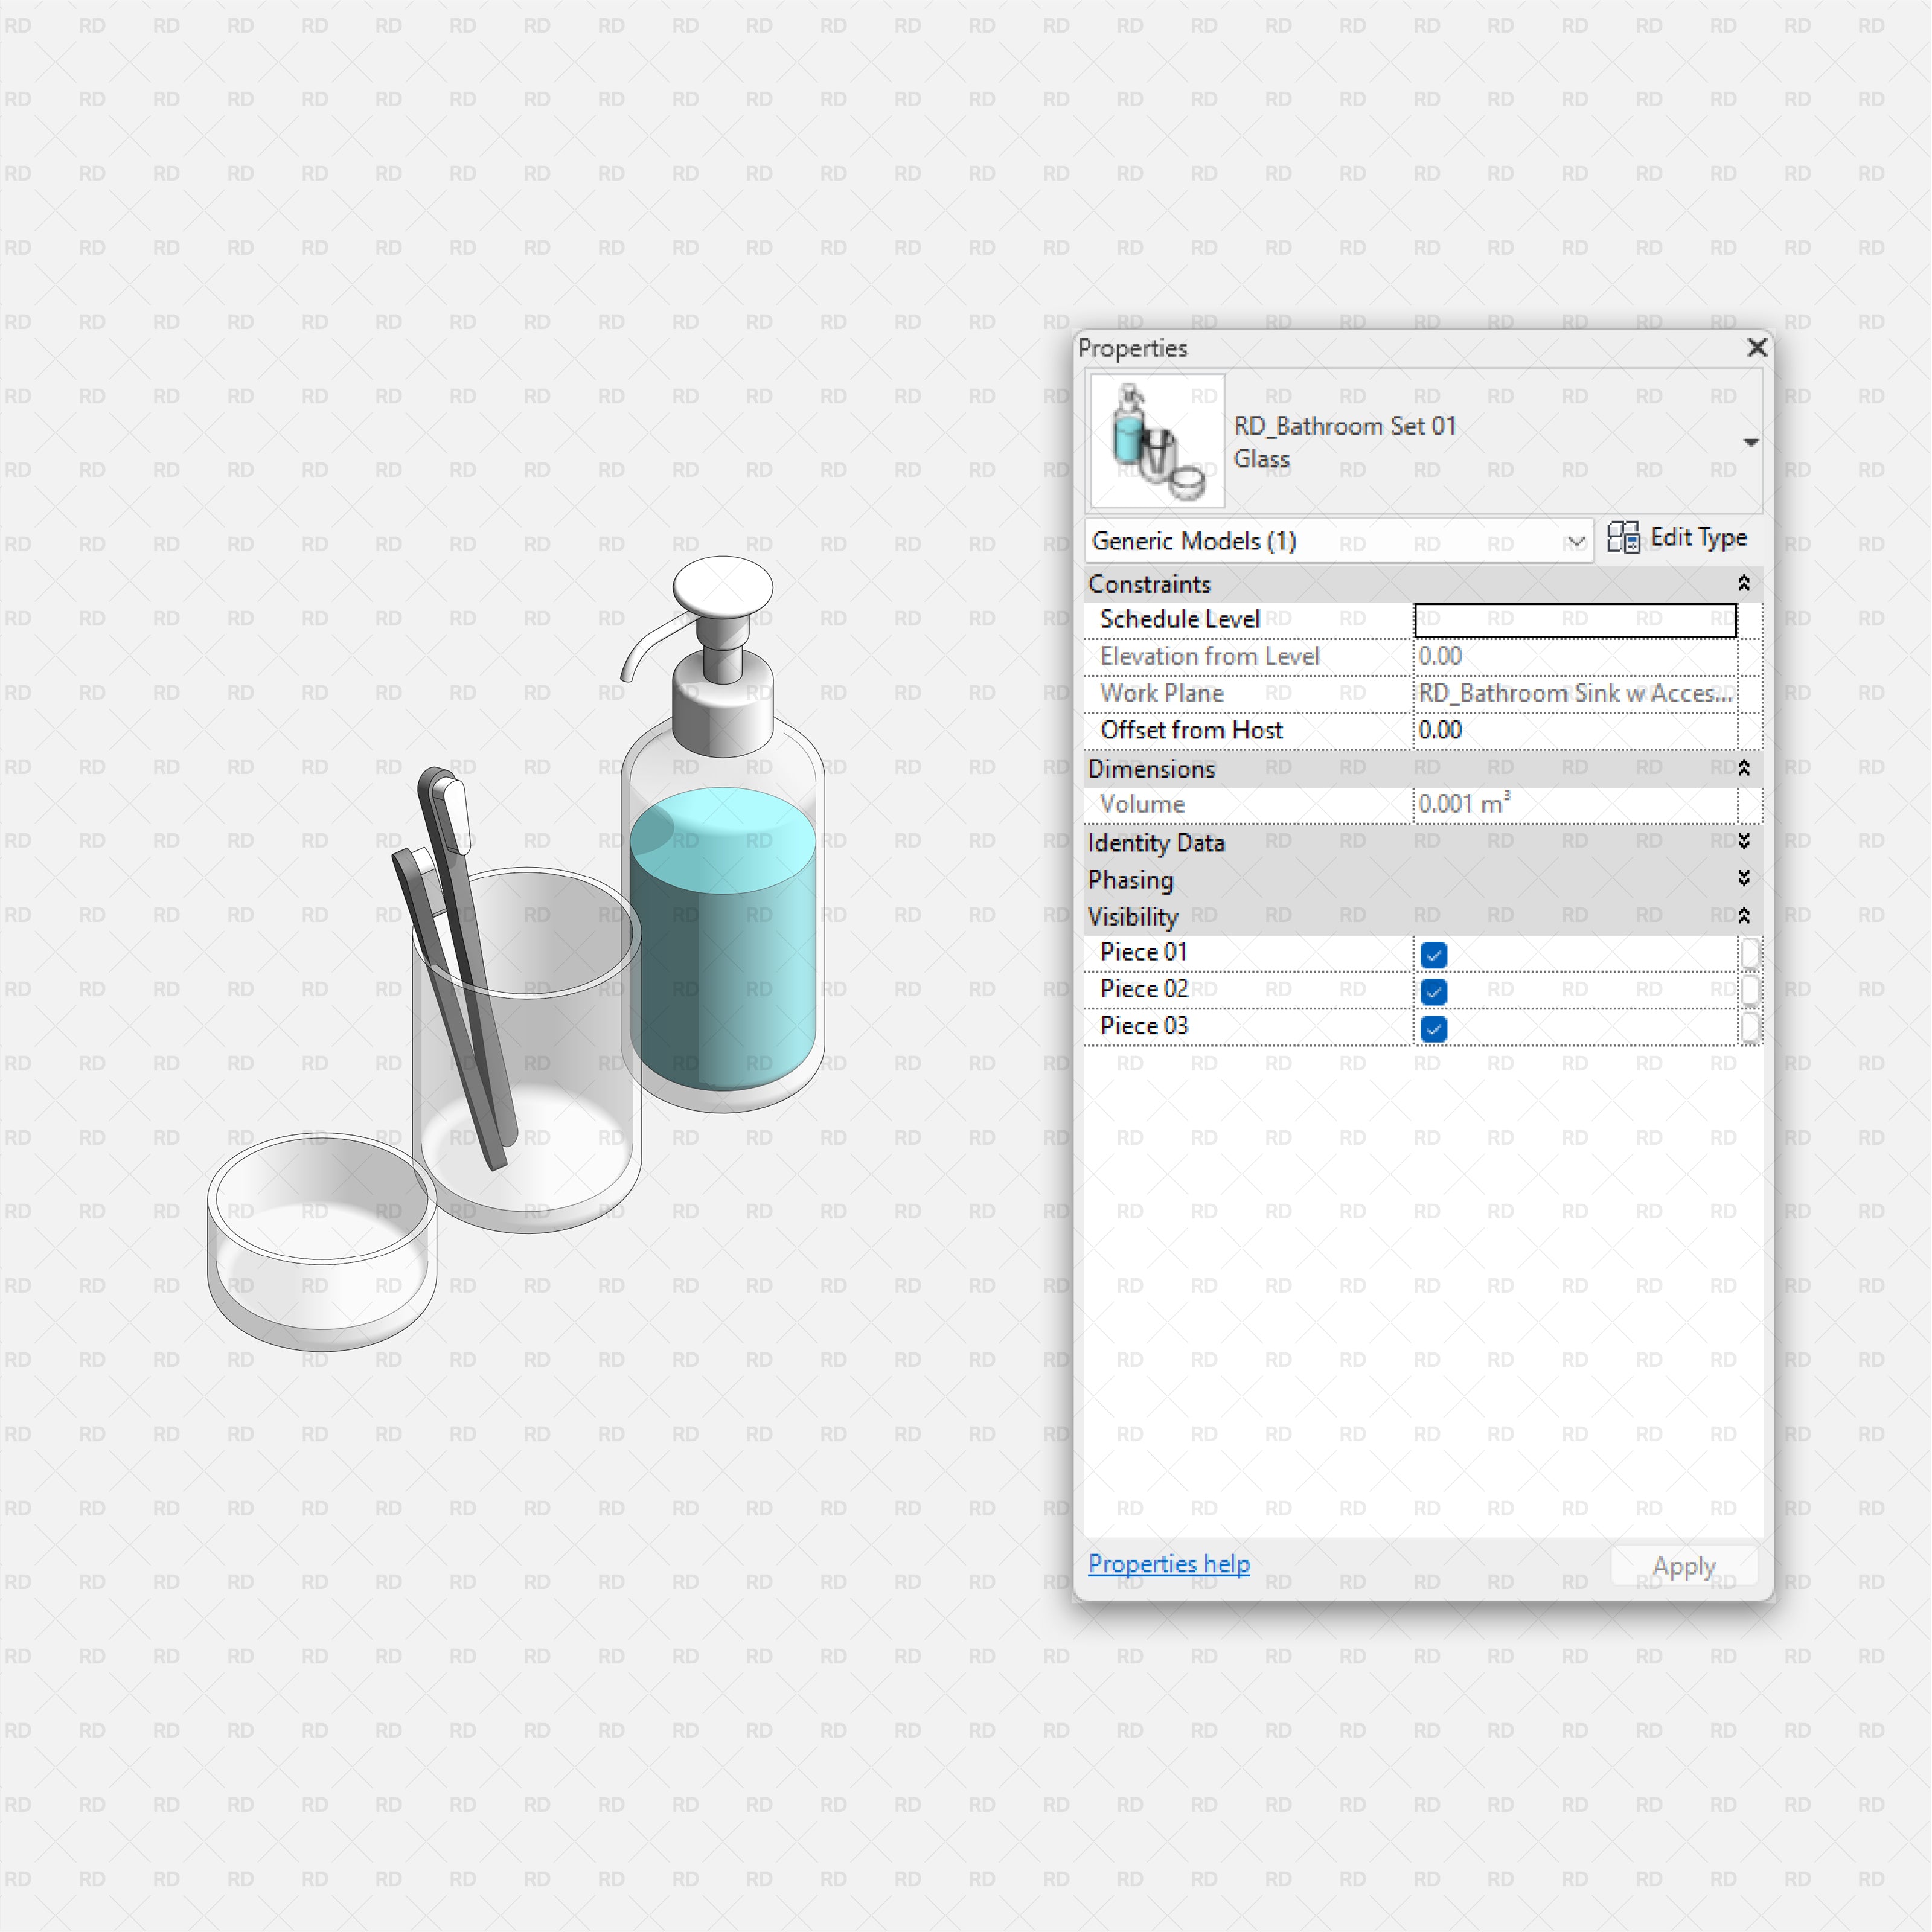The image size is (1932, 1932).
Task: Collapse the Visibility section
Action: point(1743,916)
